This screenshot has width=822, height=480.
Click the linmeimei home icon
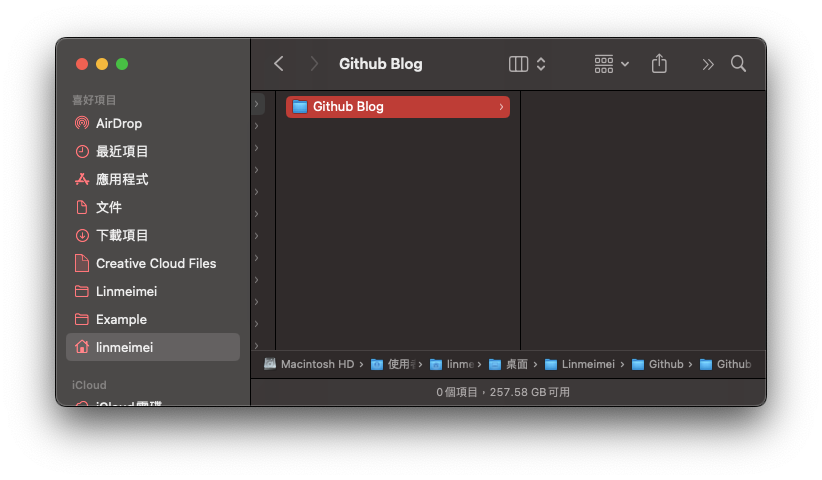pyautogui.click(x=82, y=347)
